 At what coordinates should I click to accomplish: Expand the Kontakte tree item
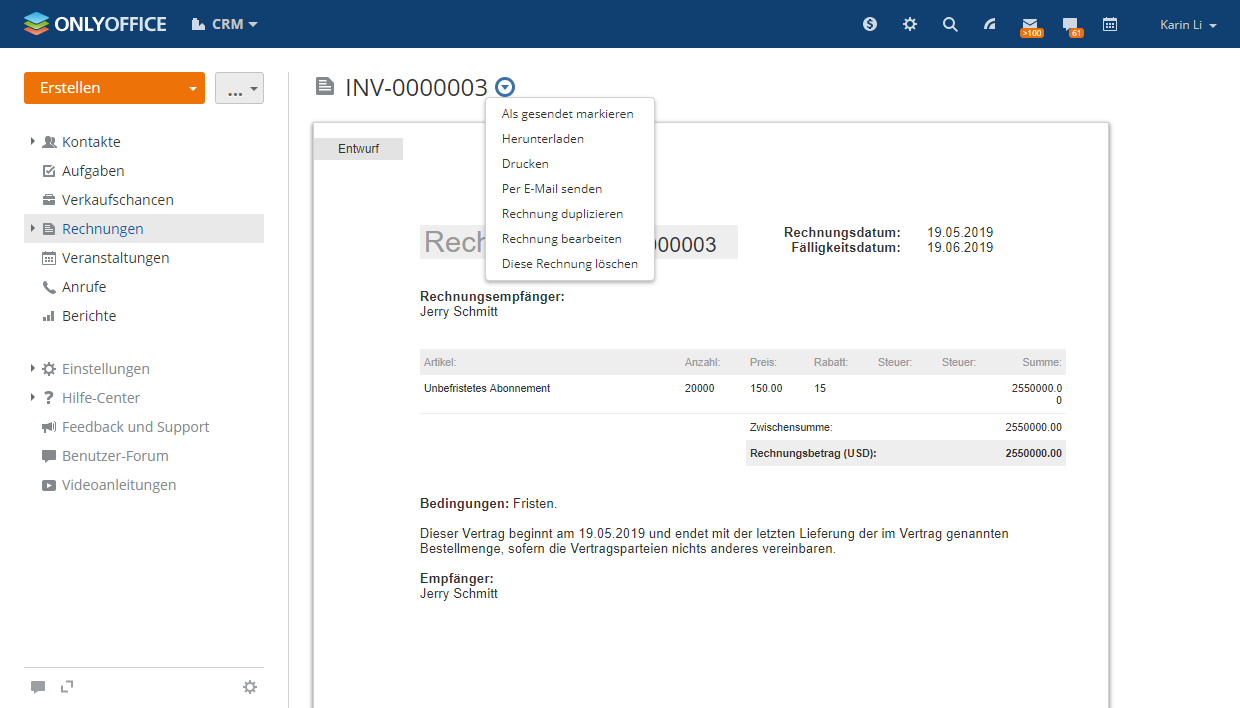point(33,142)
